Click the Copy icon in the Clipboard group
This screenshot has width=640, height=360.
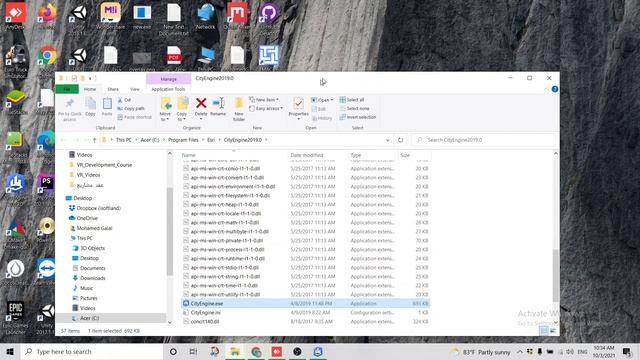pos(91,104)
